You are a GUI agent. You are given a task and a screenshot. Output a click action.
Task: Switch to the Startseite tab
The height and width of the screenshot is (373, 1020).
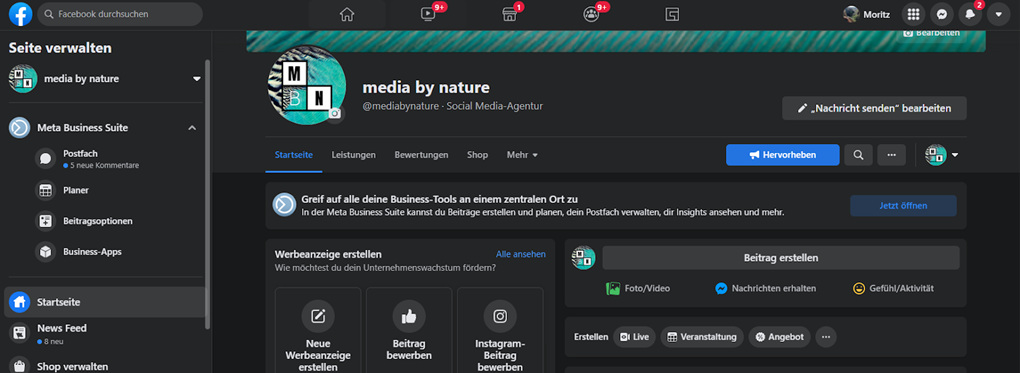pyautogui.click(x=294, y=155)
